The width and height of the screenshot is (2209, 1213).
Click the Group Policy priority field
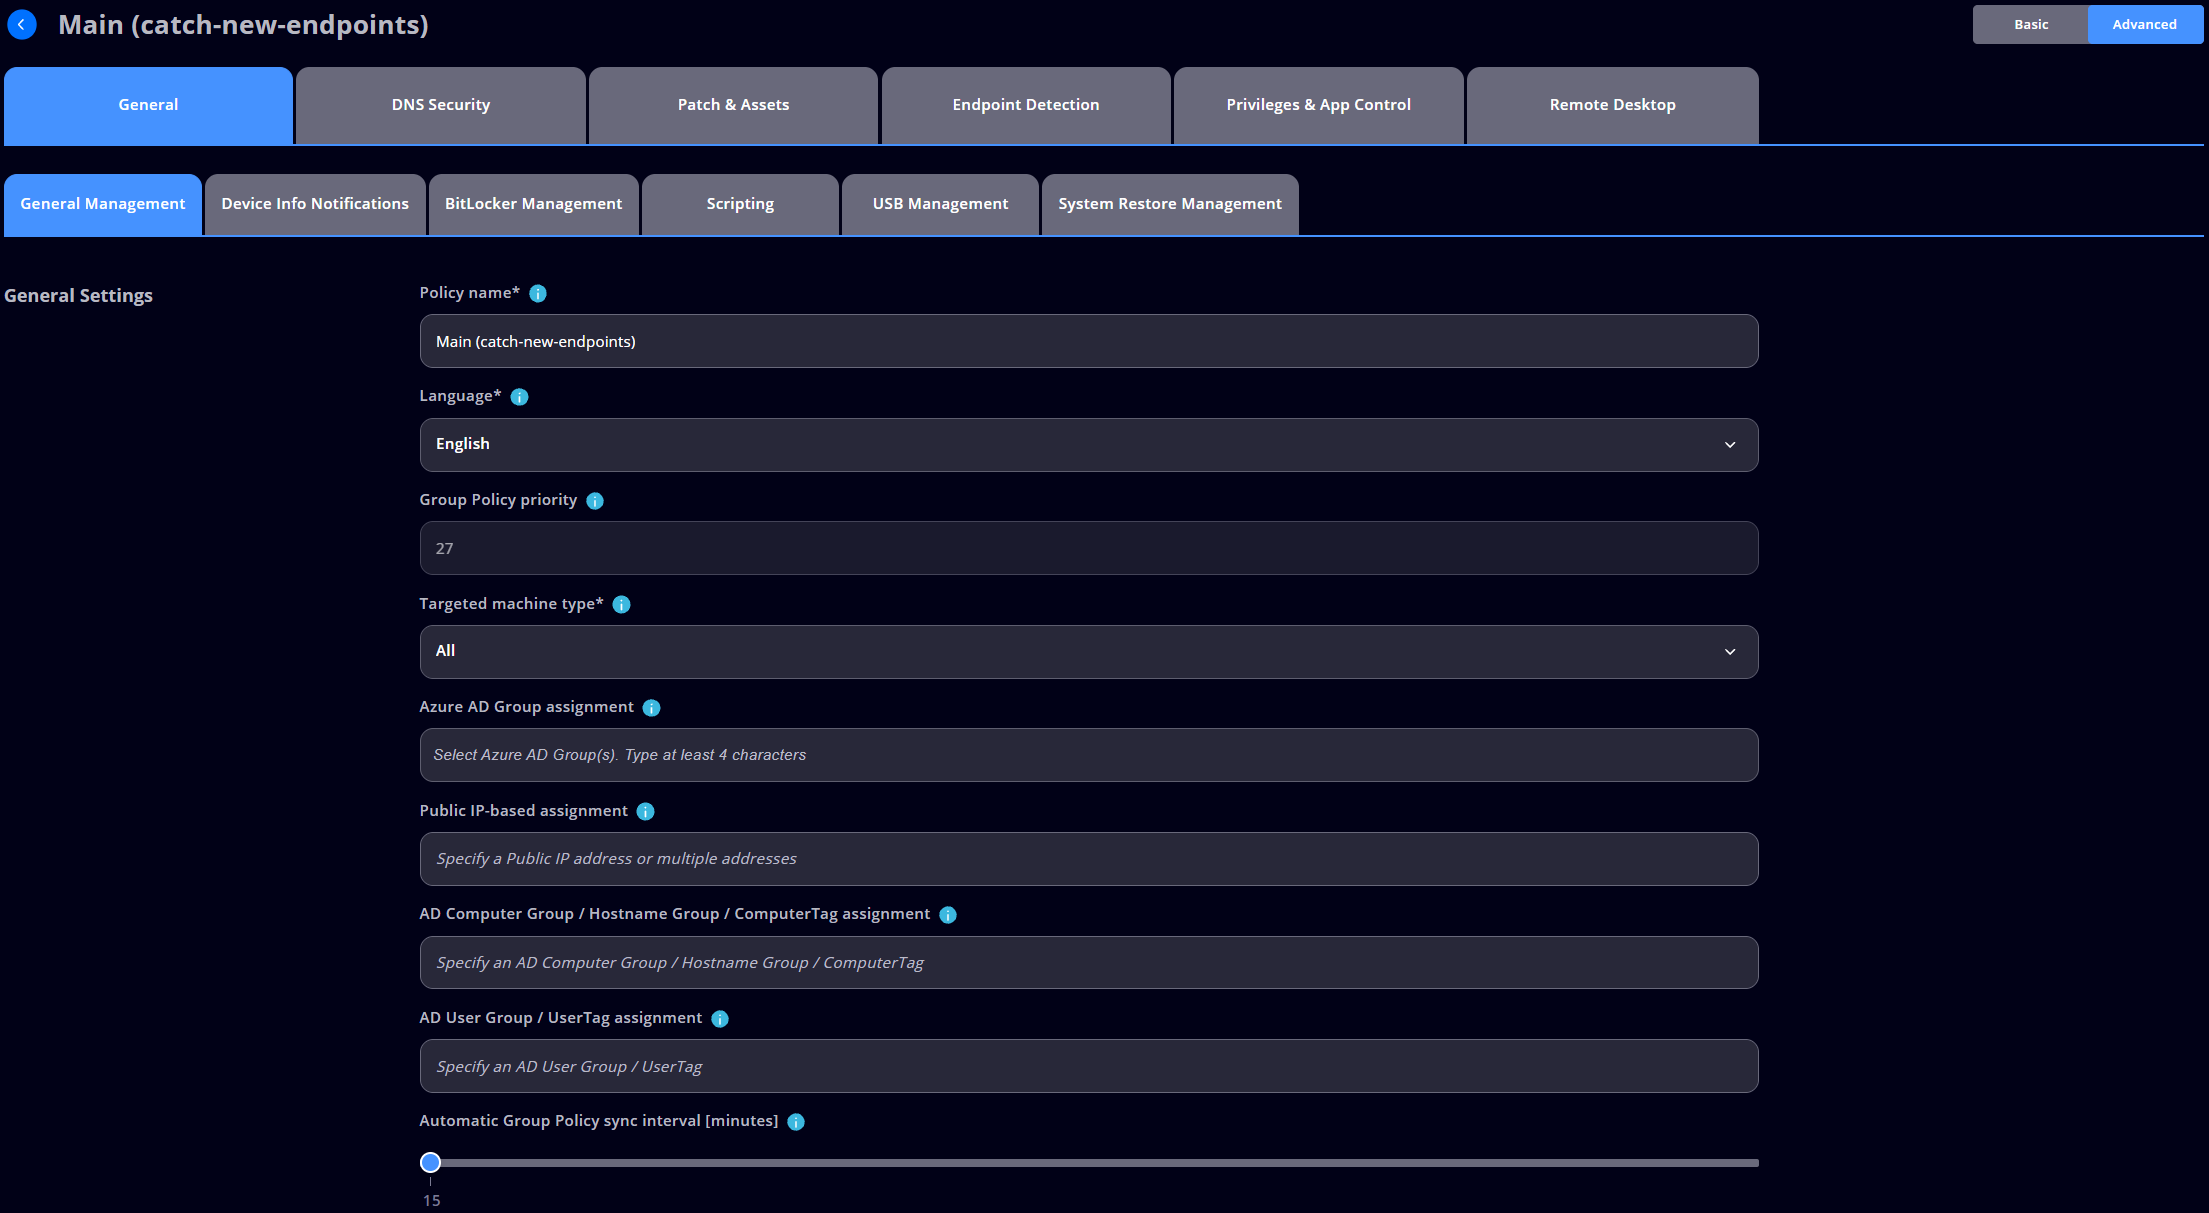pos(1089,549)
